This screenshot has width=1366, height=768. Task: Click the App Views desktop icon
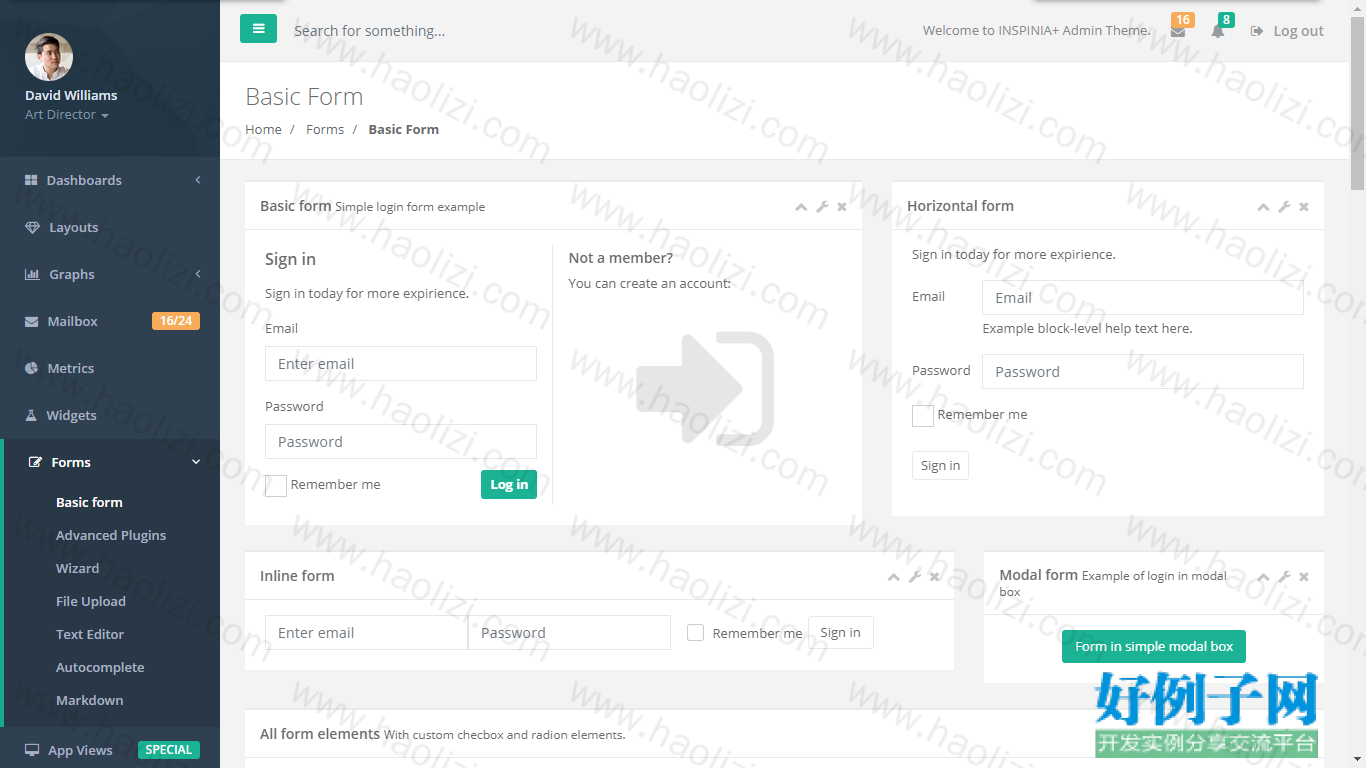(32, 750)
